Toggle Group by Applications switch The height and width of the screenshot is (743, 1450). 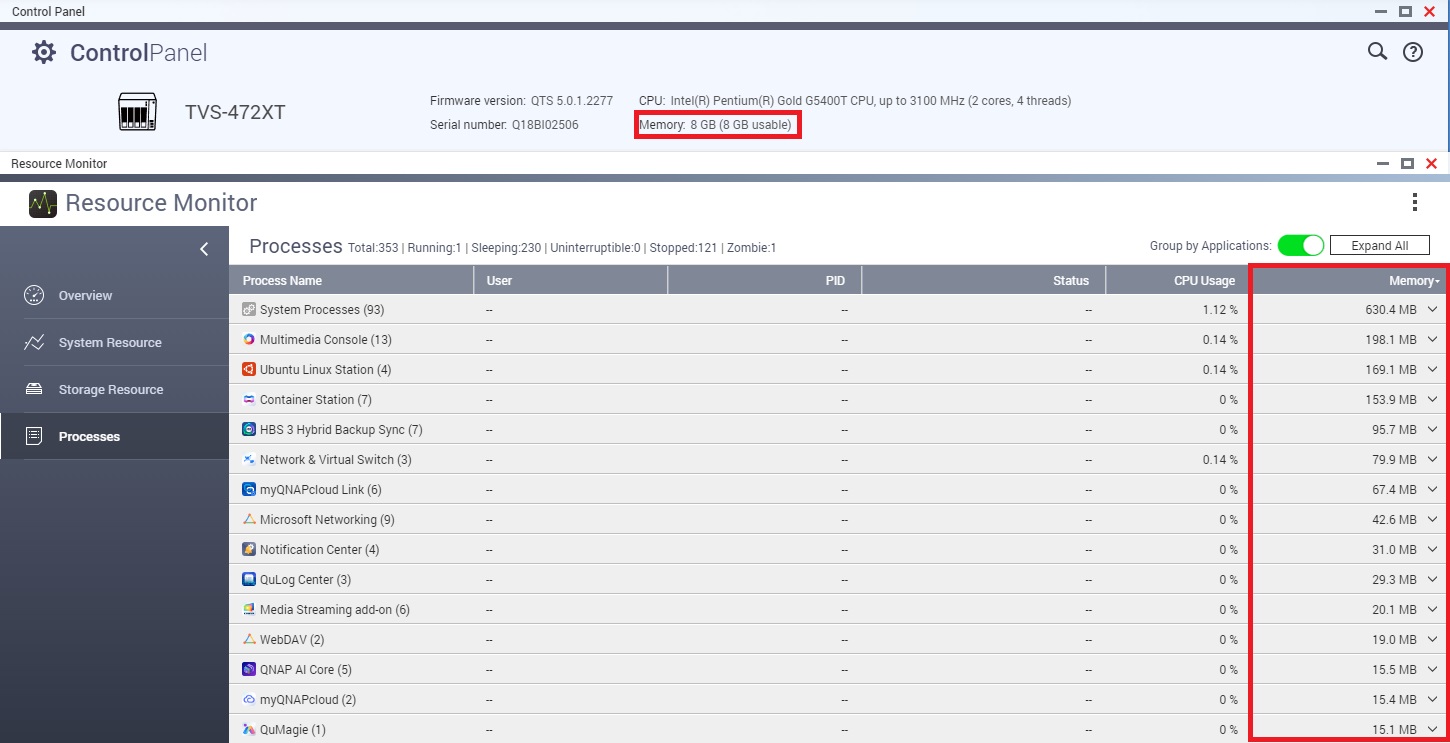(1300, 245)
